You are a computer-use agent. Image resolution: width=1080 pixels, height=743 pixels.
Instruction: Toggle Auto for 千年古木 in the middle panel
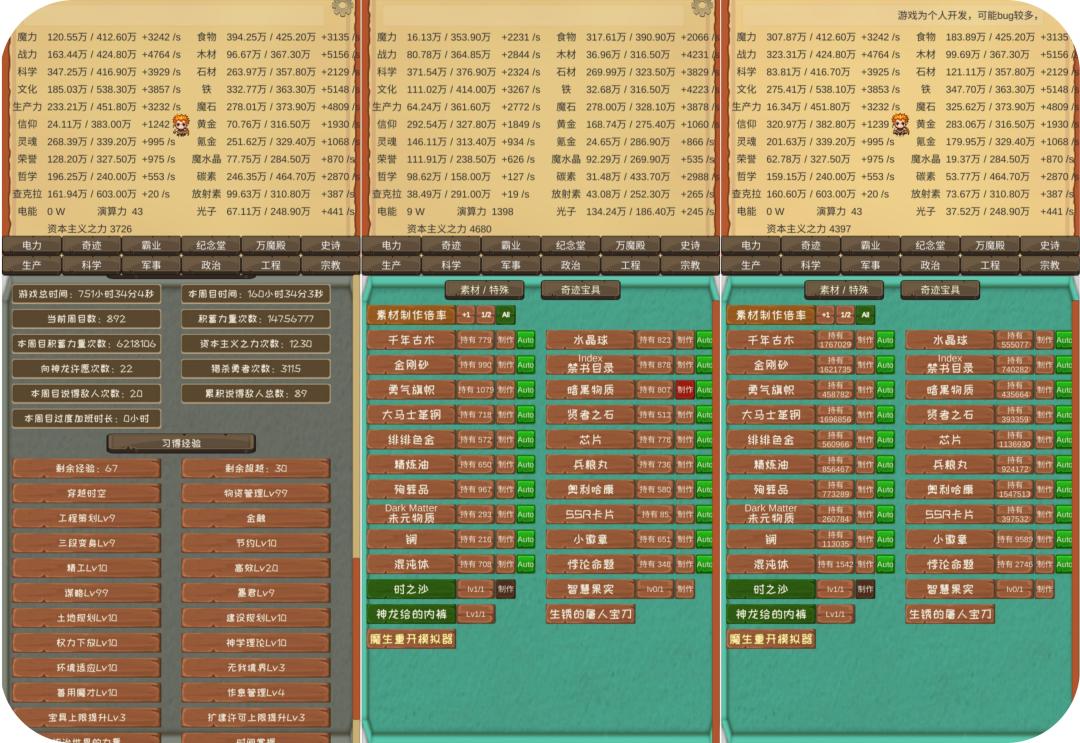tap(526, 339)
